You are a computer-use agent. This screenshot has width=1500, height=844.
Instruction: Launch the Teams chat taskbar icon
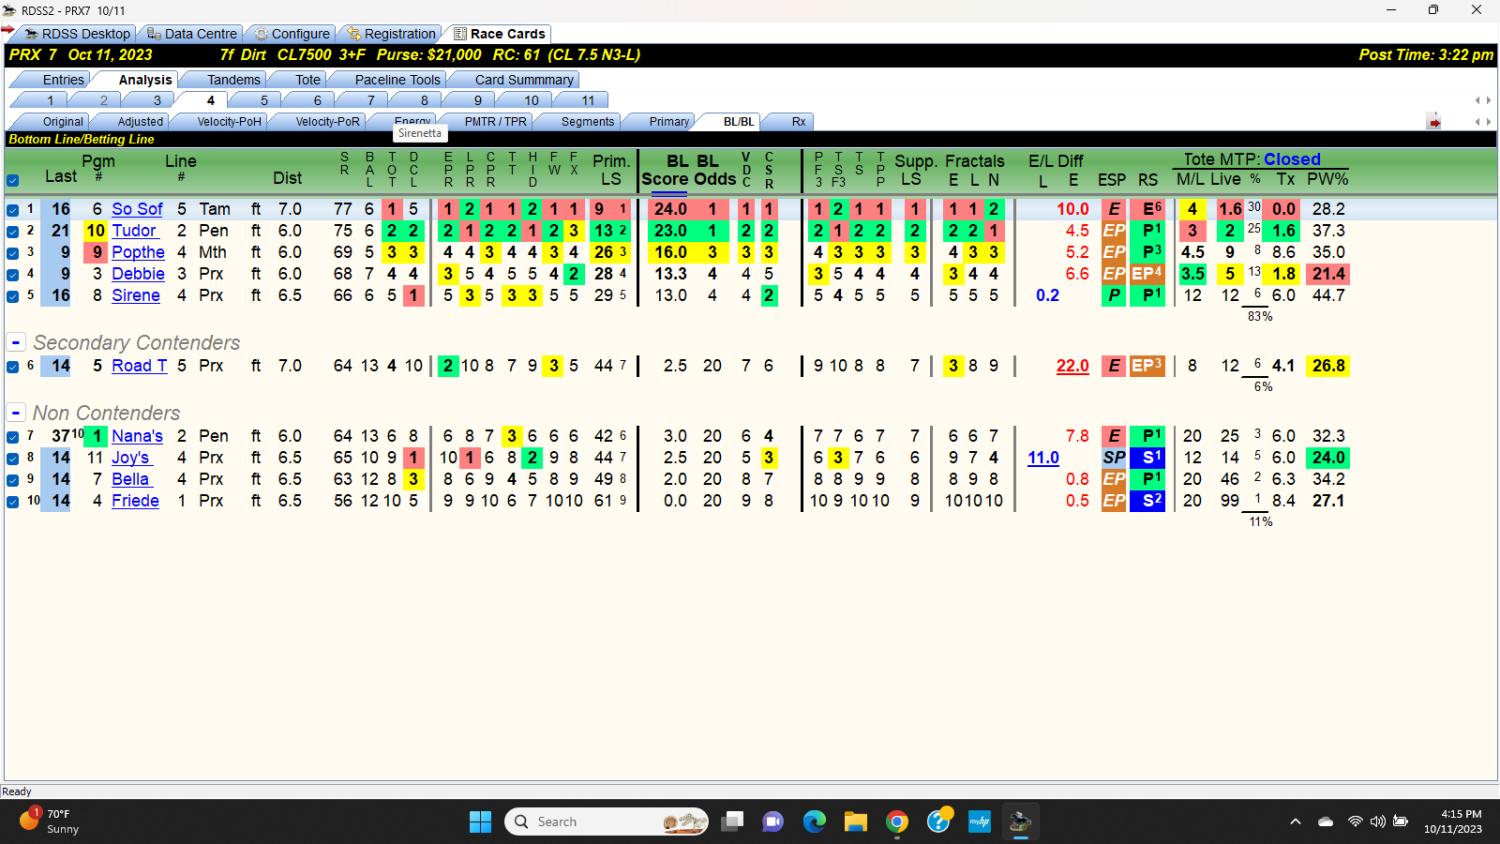point(773,822)
